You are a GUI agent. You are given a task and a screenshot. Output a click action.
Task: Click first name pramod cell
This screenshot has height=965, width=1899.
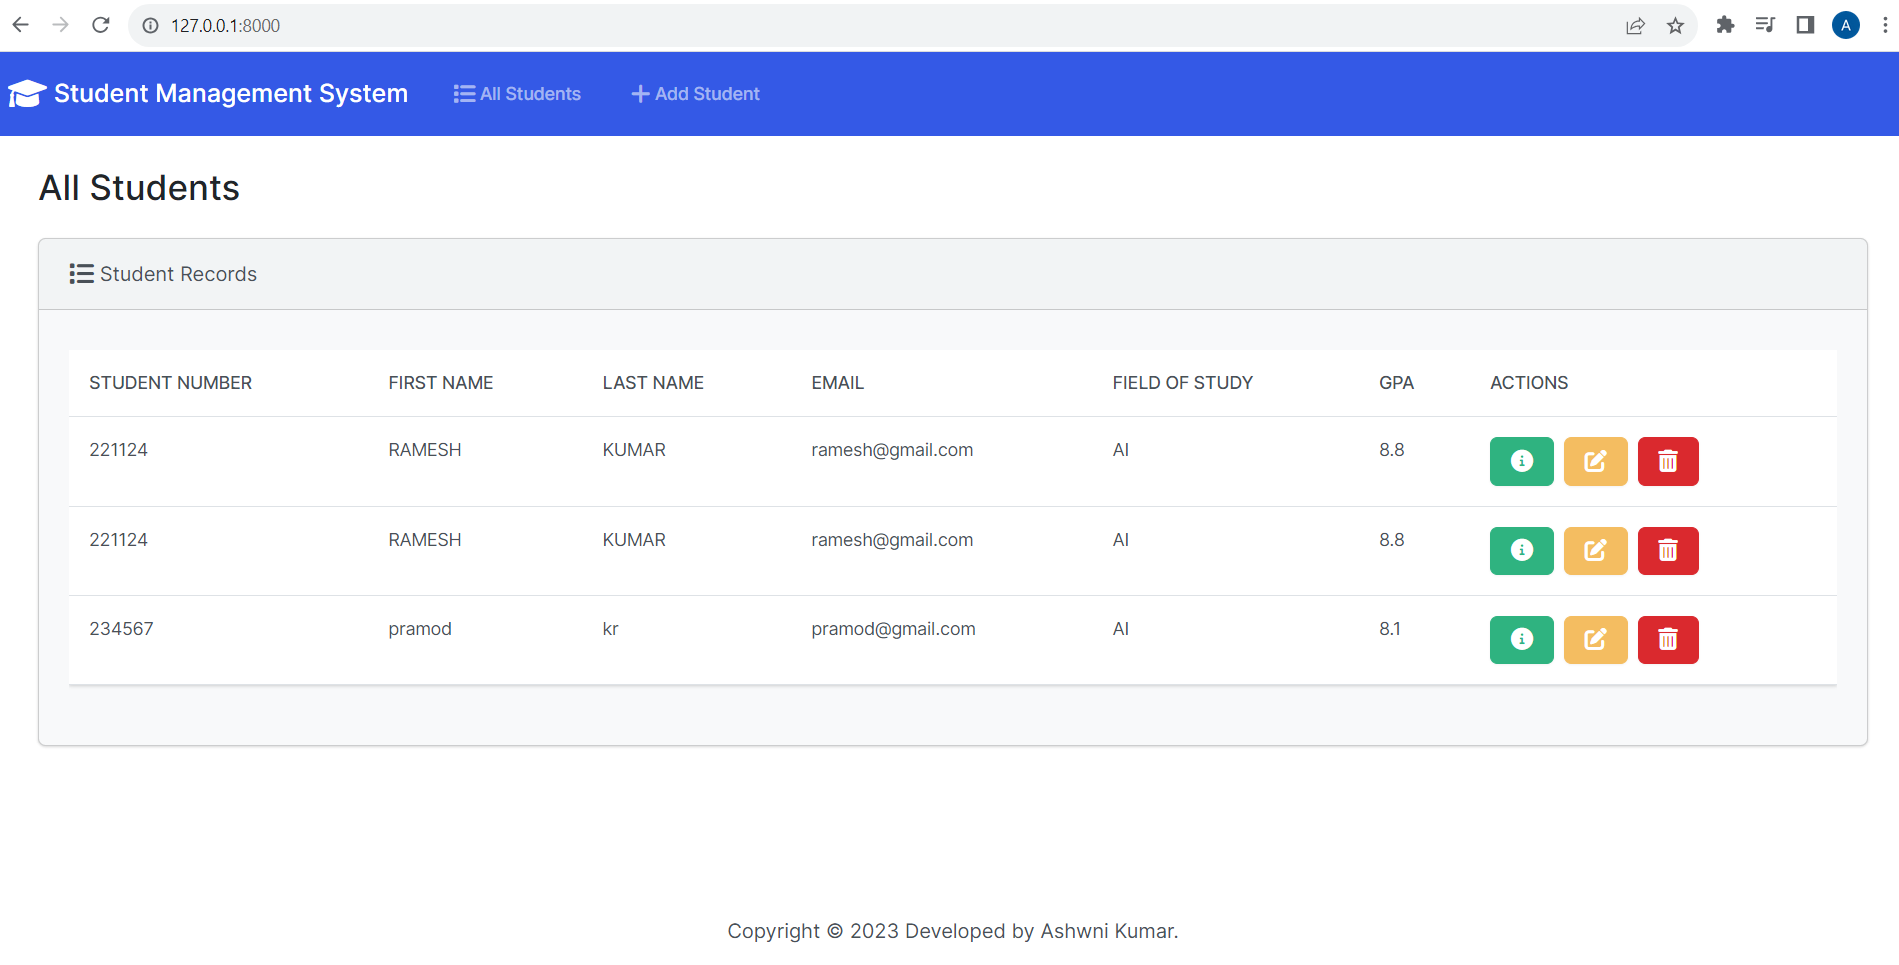coord(420,629)
